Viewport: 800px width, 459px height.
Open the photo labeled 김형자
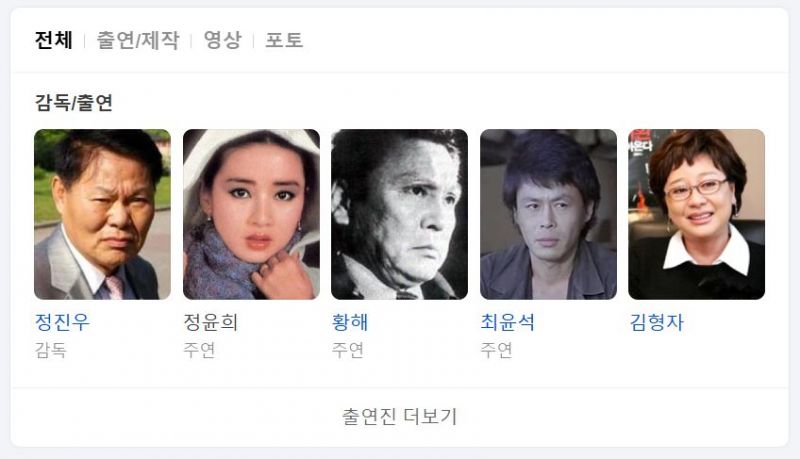[x=696, y=214]
